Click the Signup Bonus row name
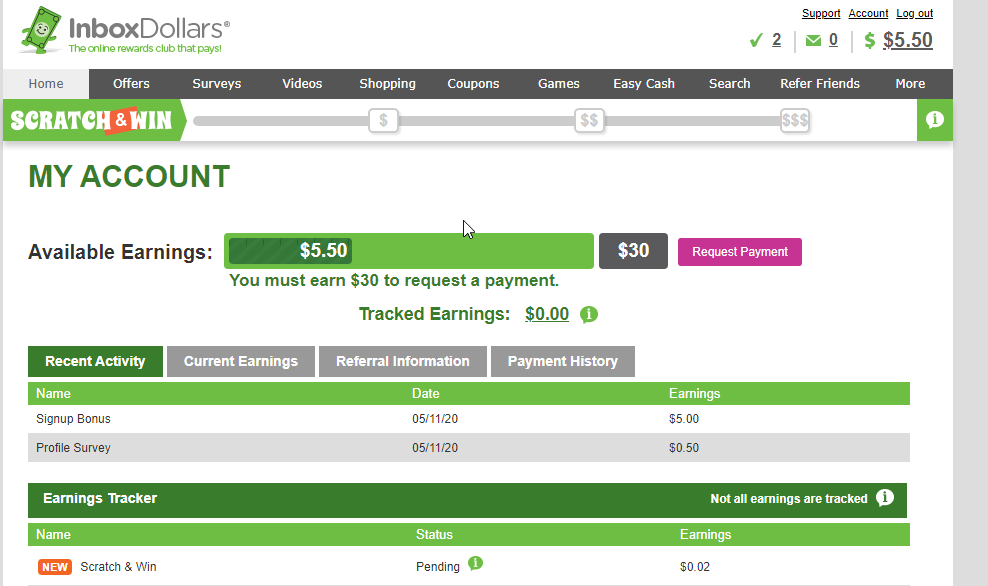Viewport: 988px width, 586px height. point(73,418)
